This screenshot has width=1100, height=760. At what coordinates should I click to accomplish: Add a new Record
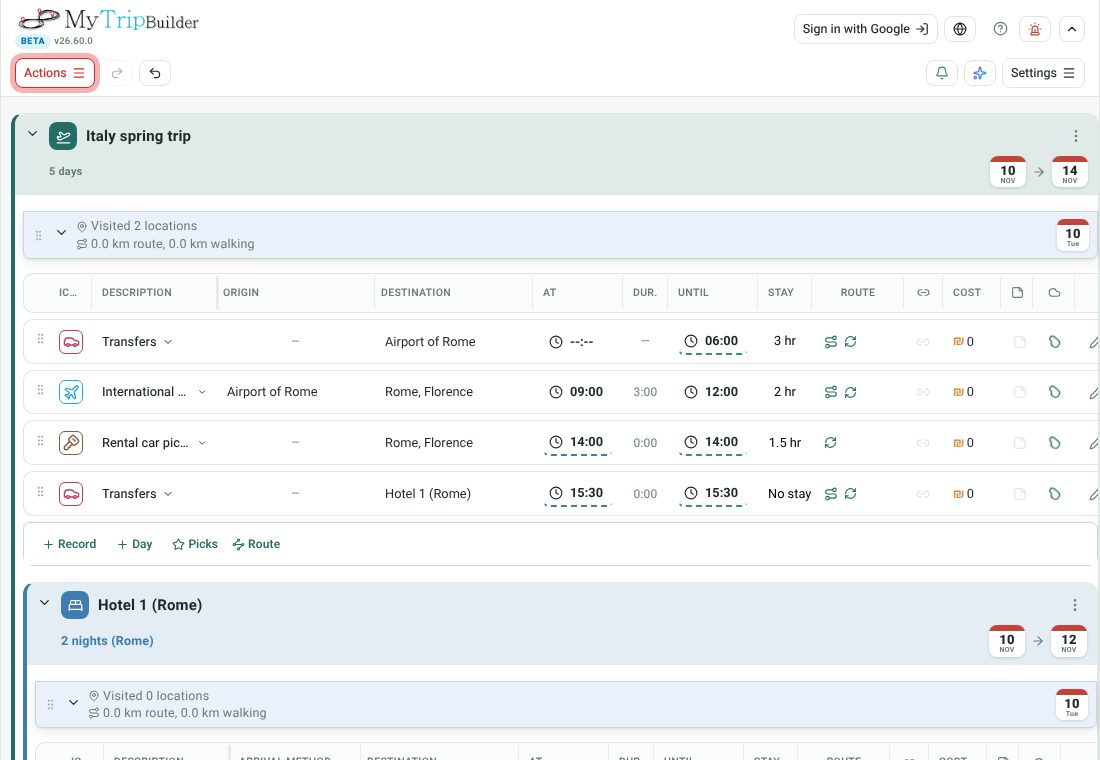[69, 544]
